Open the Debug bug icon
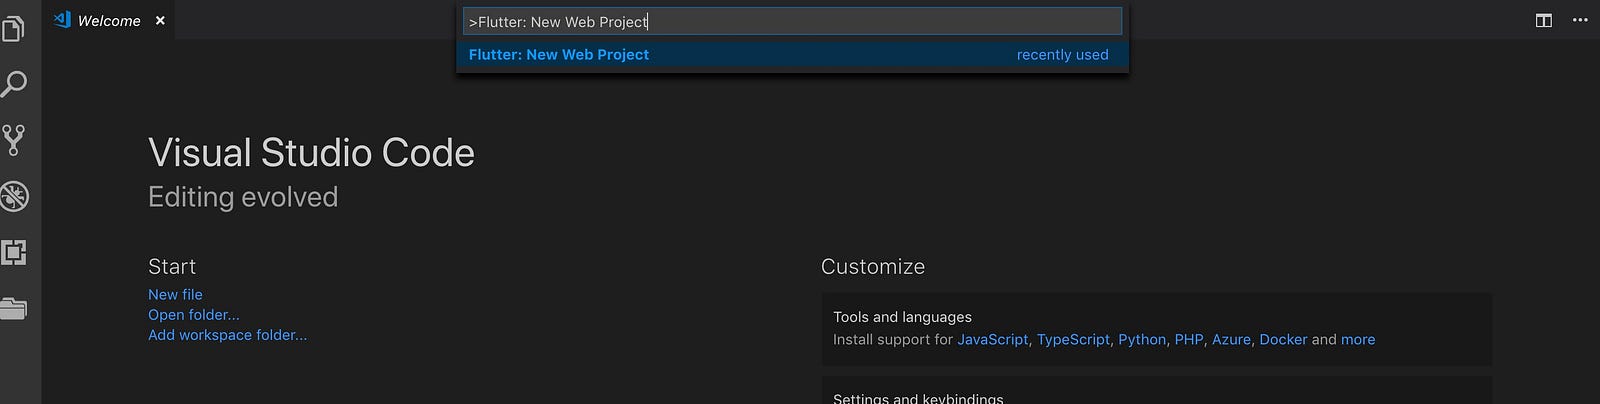 (14, 196)
